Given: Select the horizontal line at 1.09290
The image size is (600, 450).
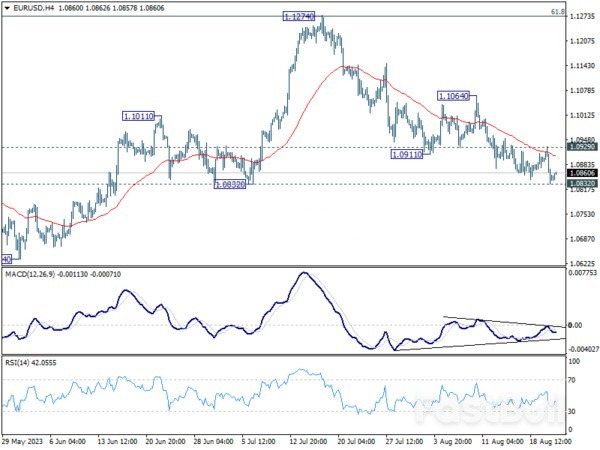Looking at the screenshot, I should [283, 147].
